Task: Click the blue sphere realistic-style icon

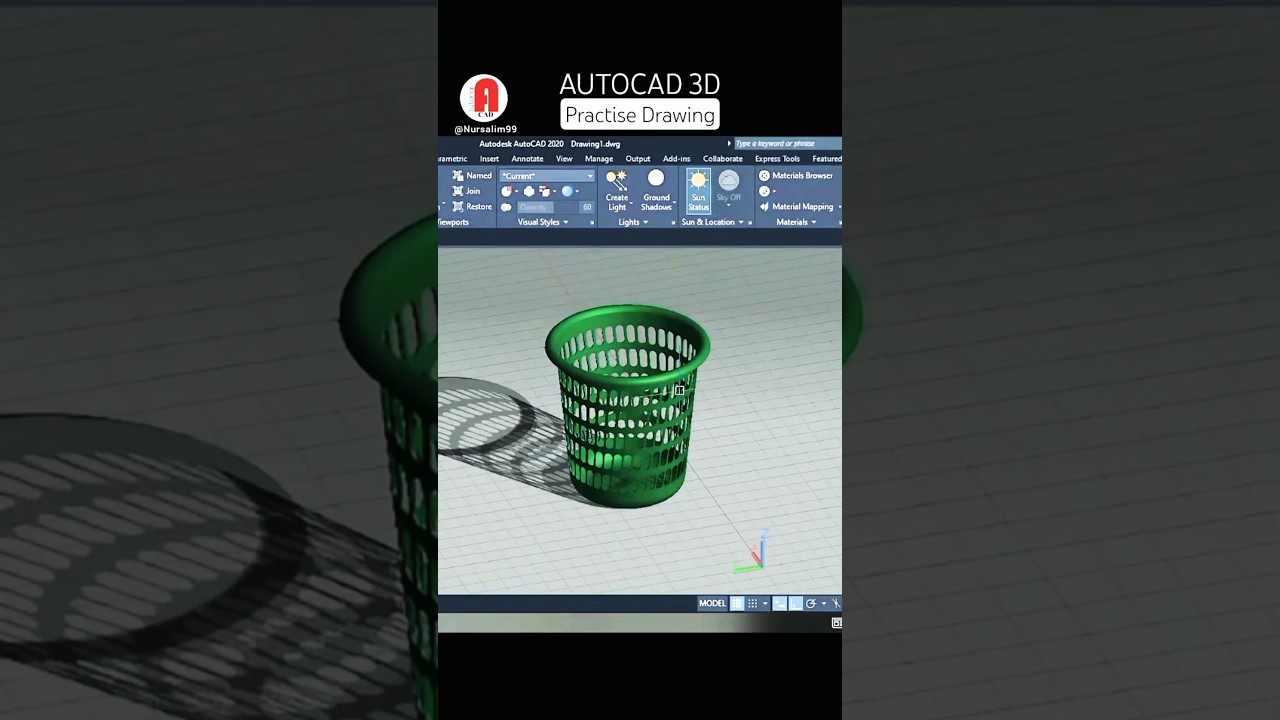Action: tap(567, 191)
